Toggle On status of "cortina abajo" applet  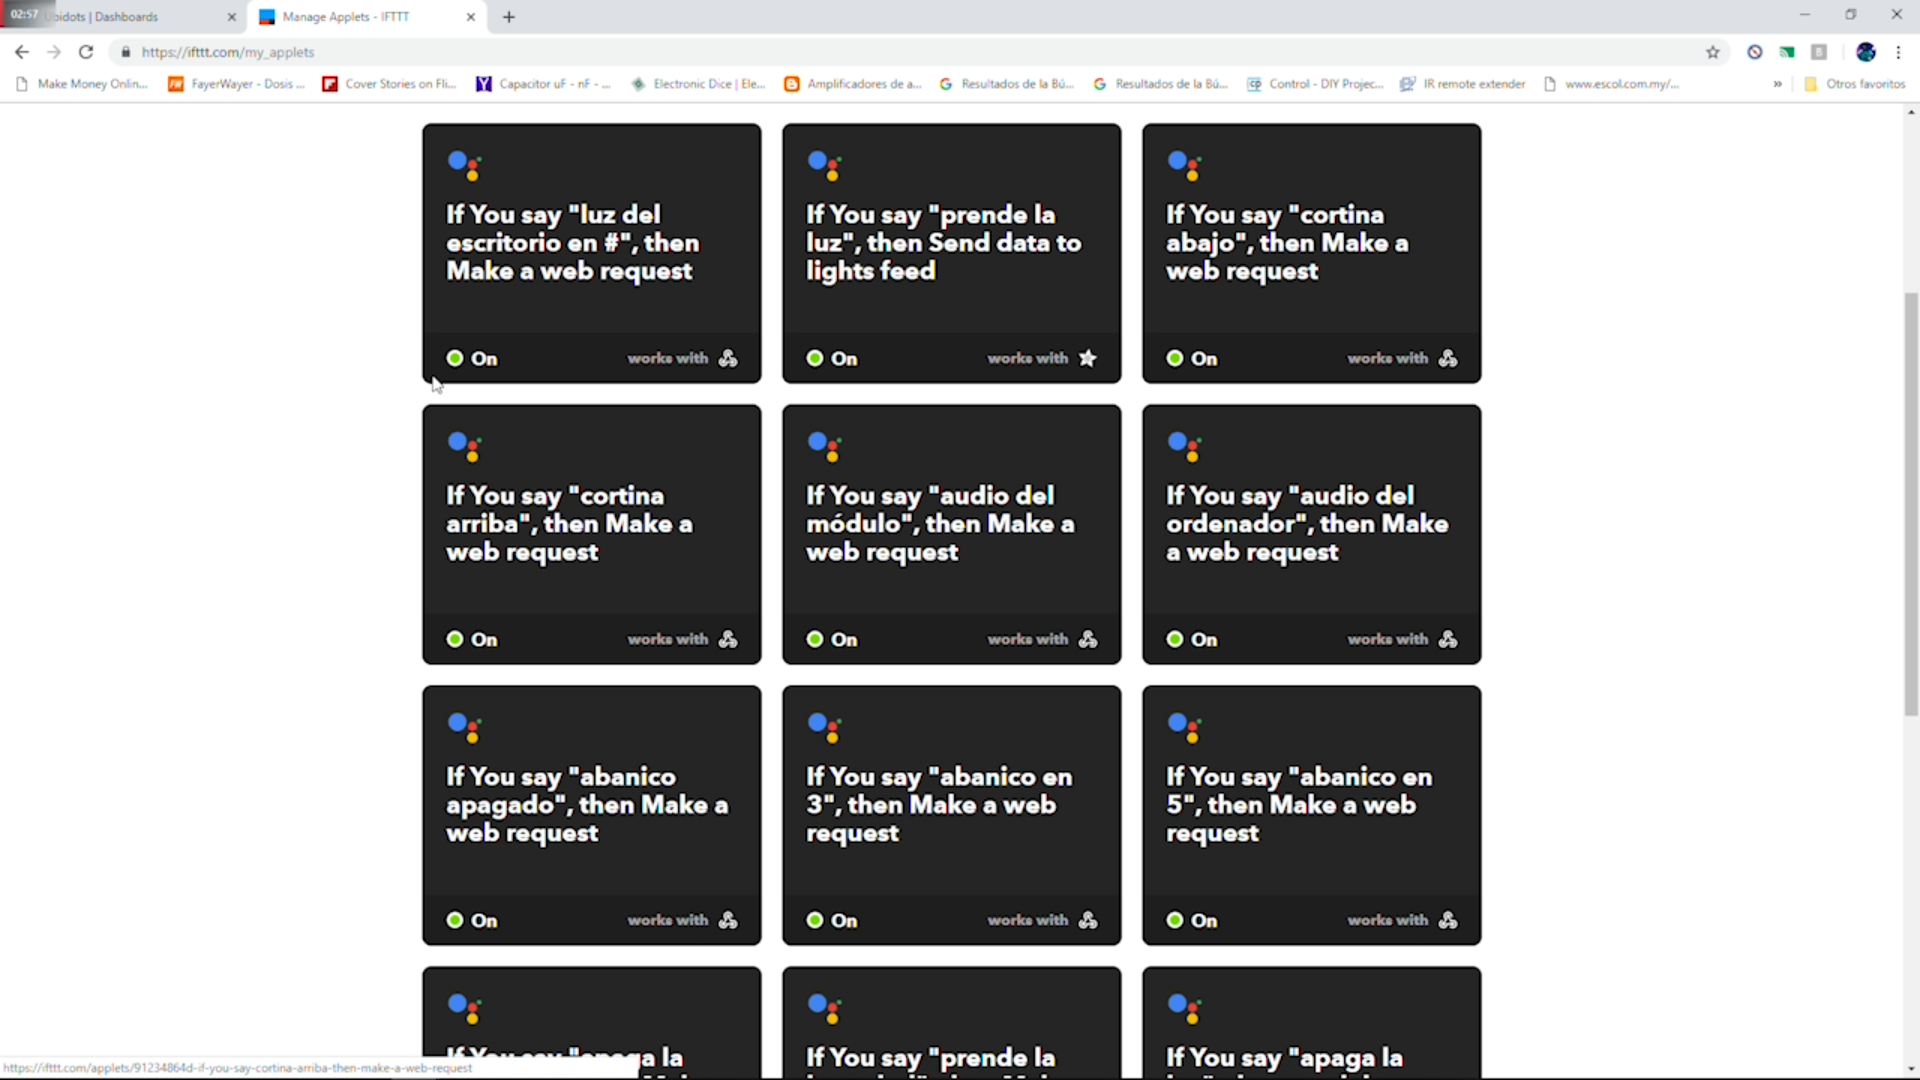[x=1192, y=358]
